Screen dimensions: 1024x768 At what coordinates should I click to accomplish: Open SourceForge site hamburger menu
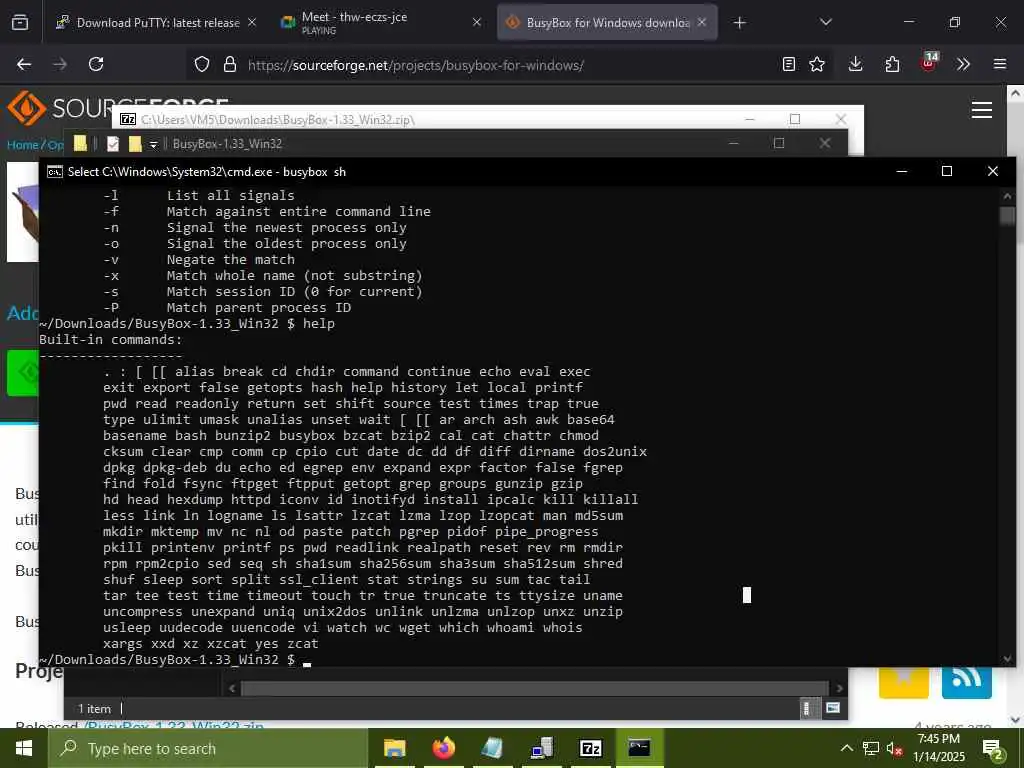pyautogui.click(x=982, y=110)
